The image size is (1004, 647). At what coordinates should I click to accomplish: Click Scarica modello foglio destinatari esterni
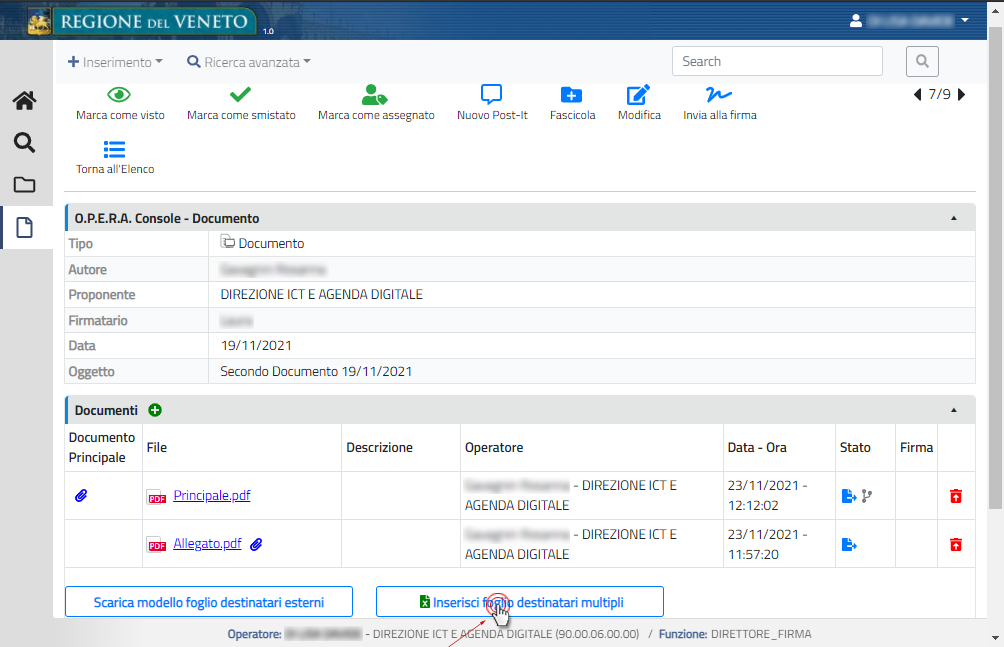[209, 602]
